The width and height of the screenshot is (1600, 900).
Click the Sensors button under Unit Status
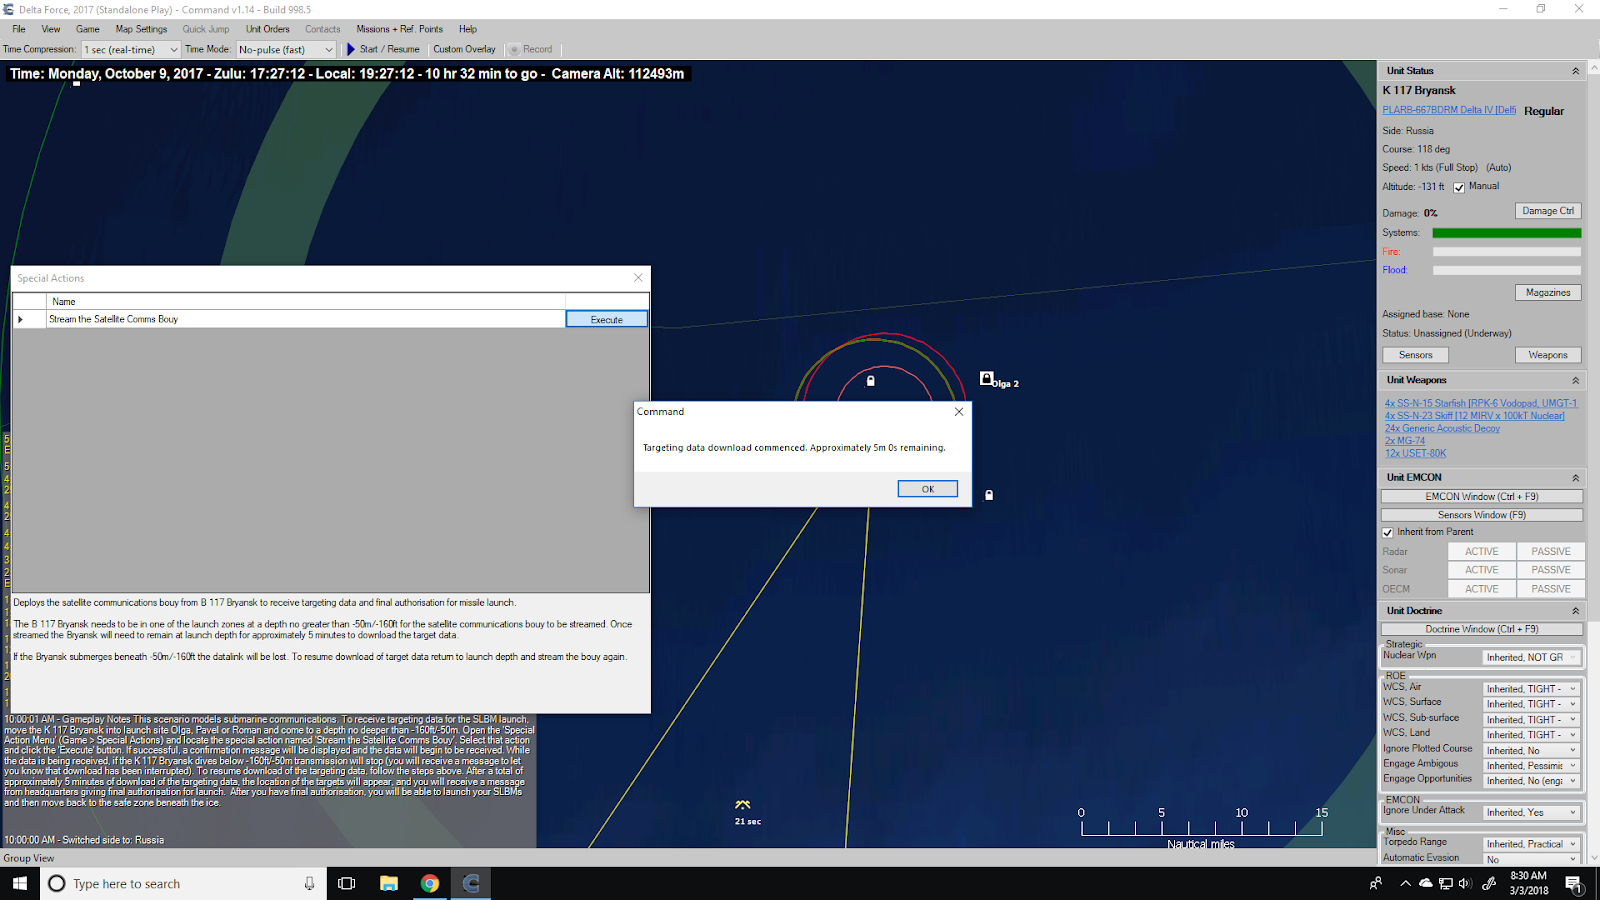click(x=1415, y=355)
